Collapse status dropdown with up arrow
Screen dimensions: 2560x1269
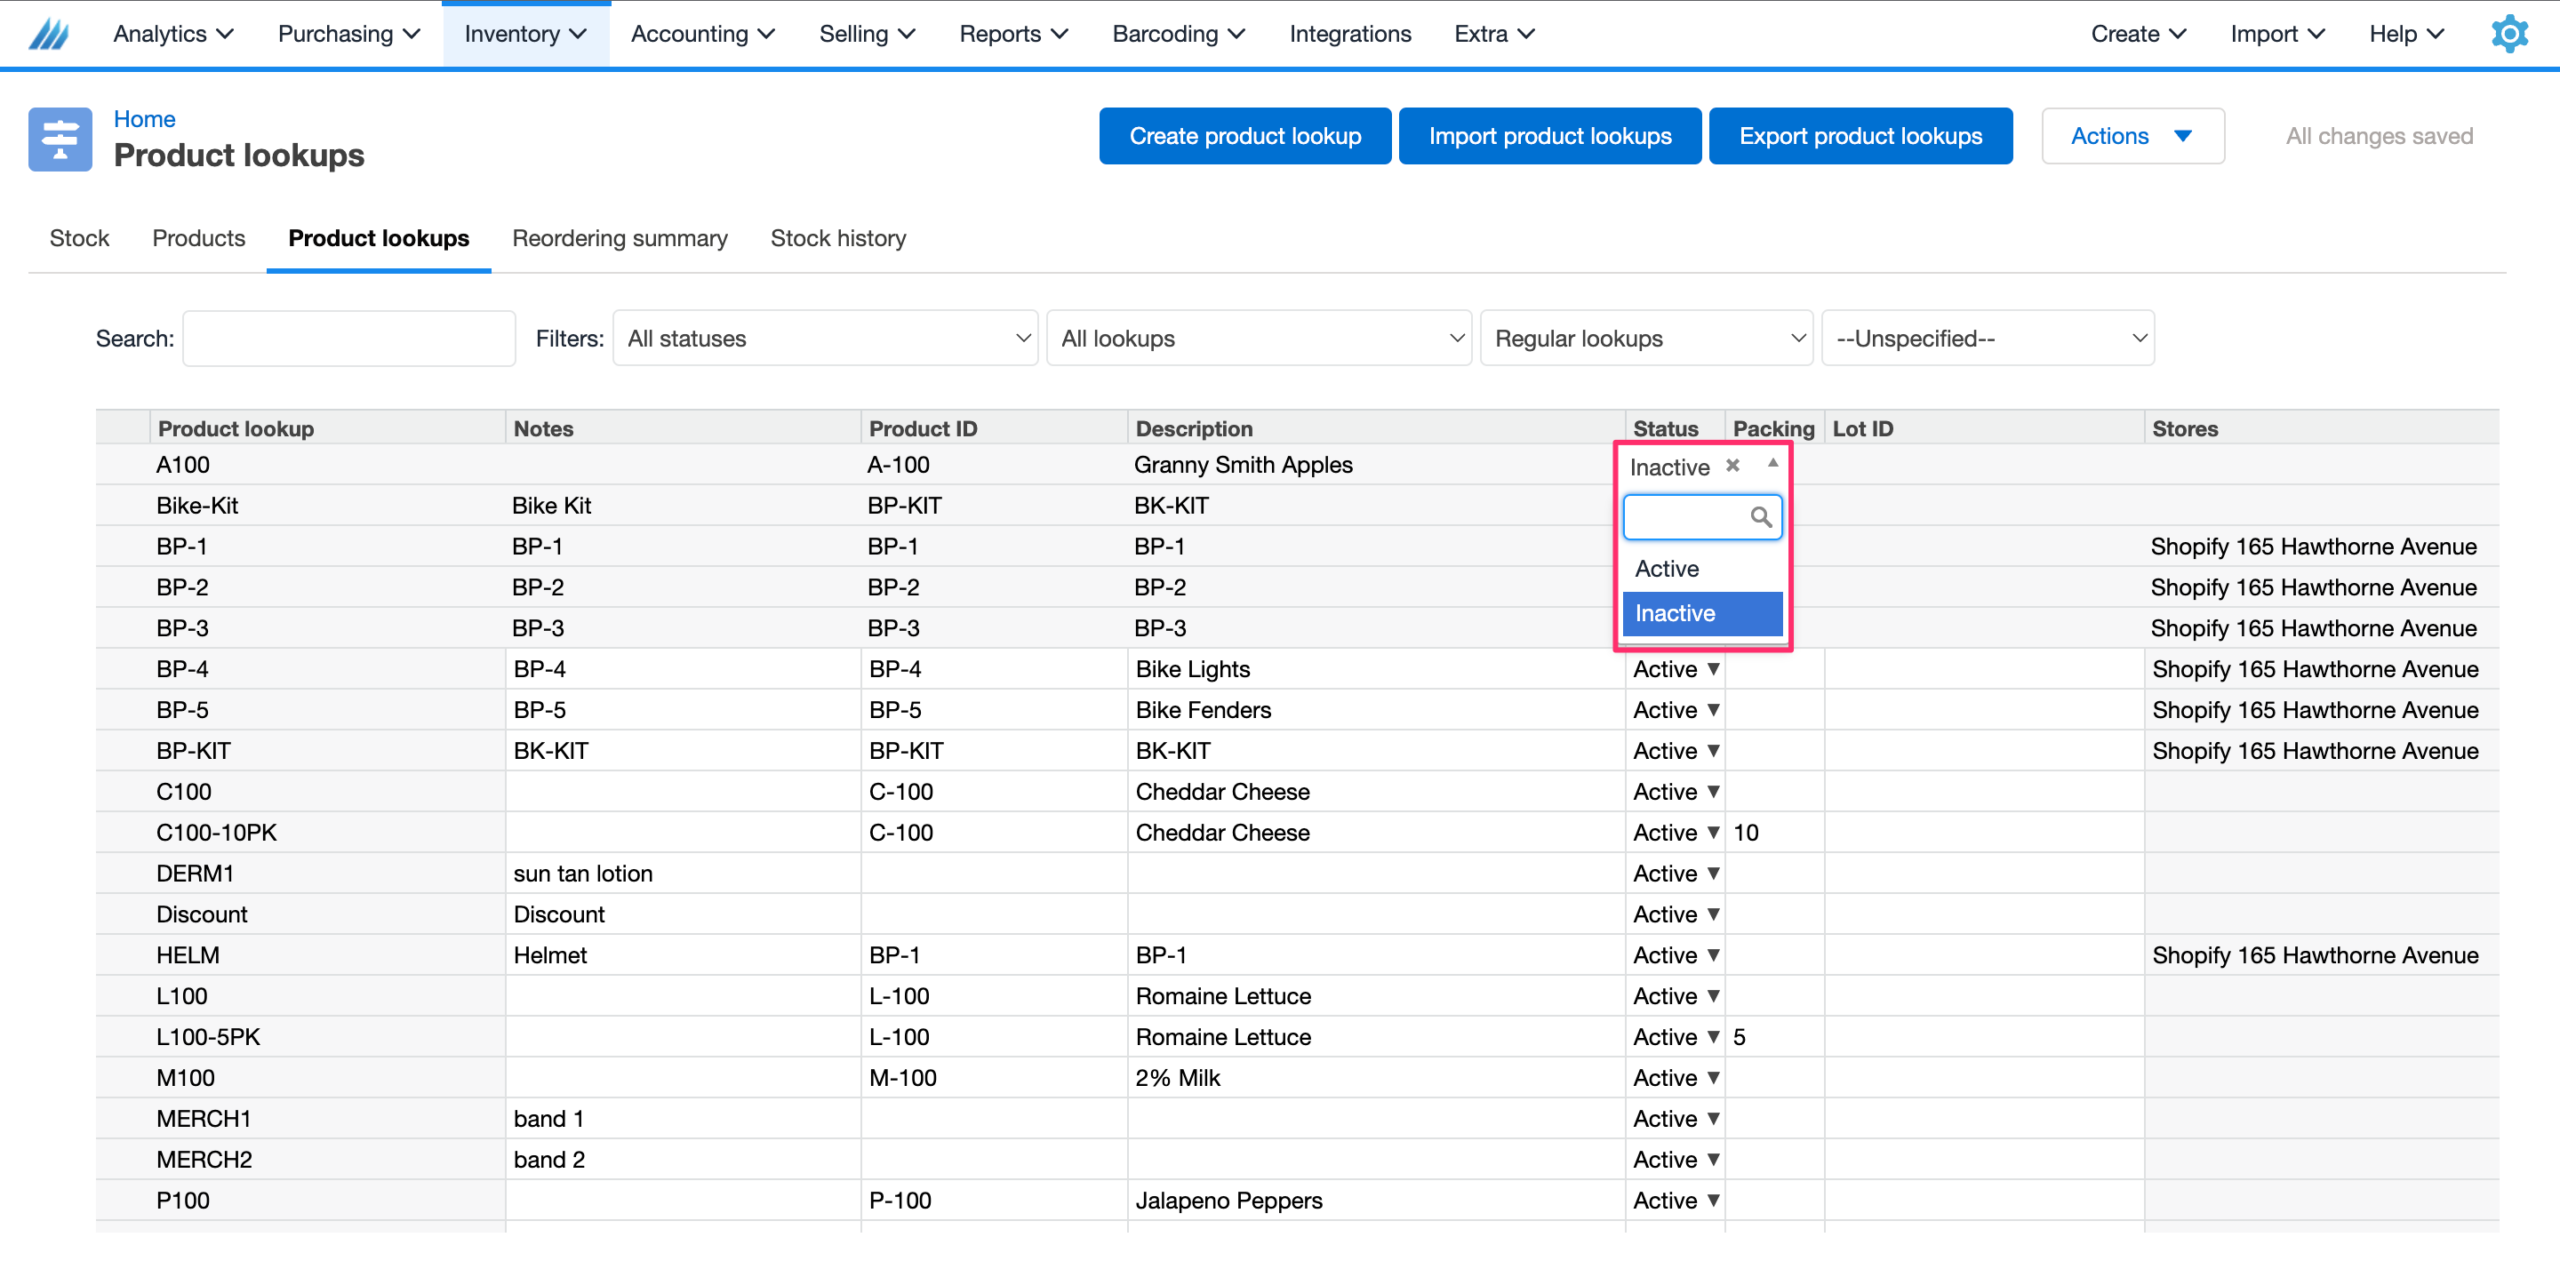pos(1772,463)
